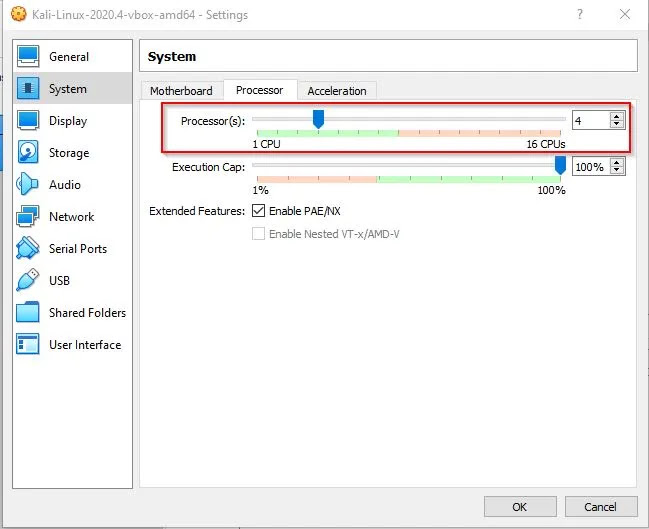
Task: Click the disabled Enable Nested VT-x/AMD-V checkbox
Action: 258,234
